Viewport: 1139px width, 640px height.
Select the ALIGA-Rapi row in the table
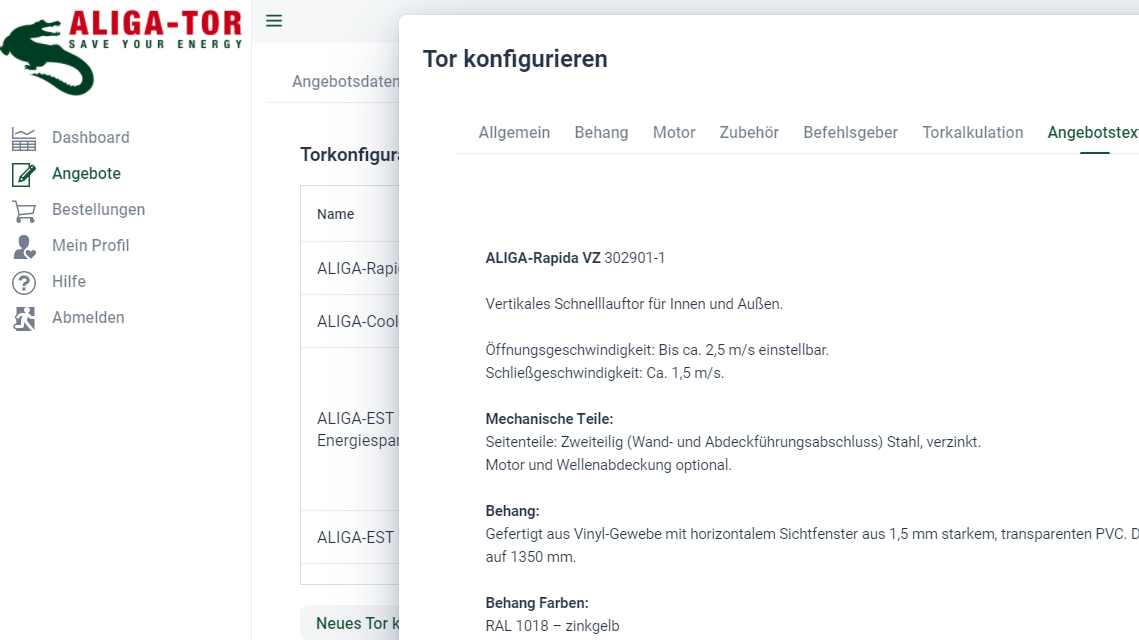click(350, 268)
